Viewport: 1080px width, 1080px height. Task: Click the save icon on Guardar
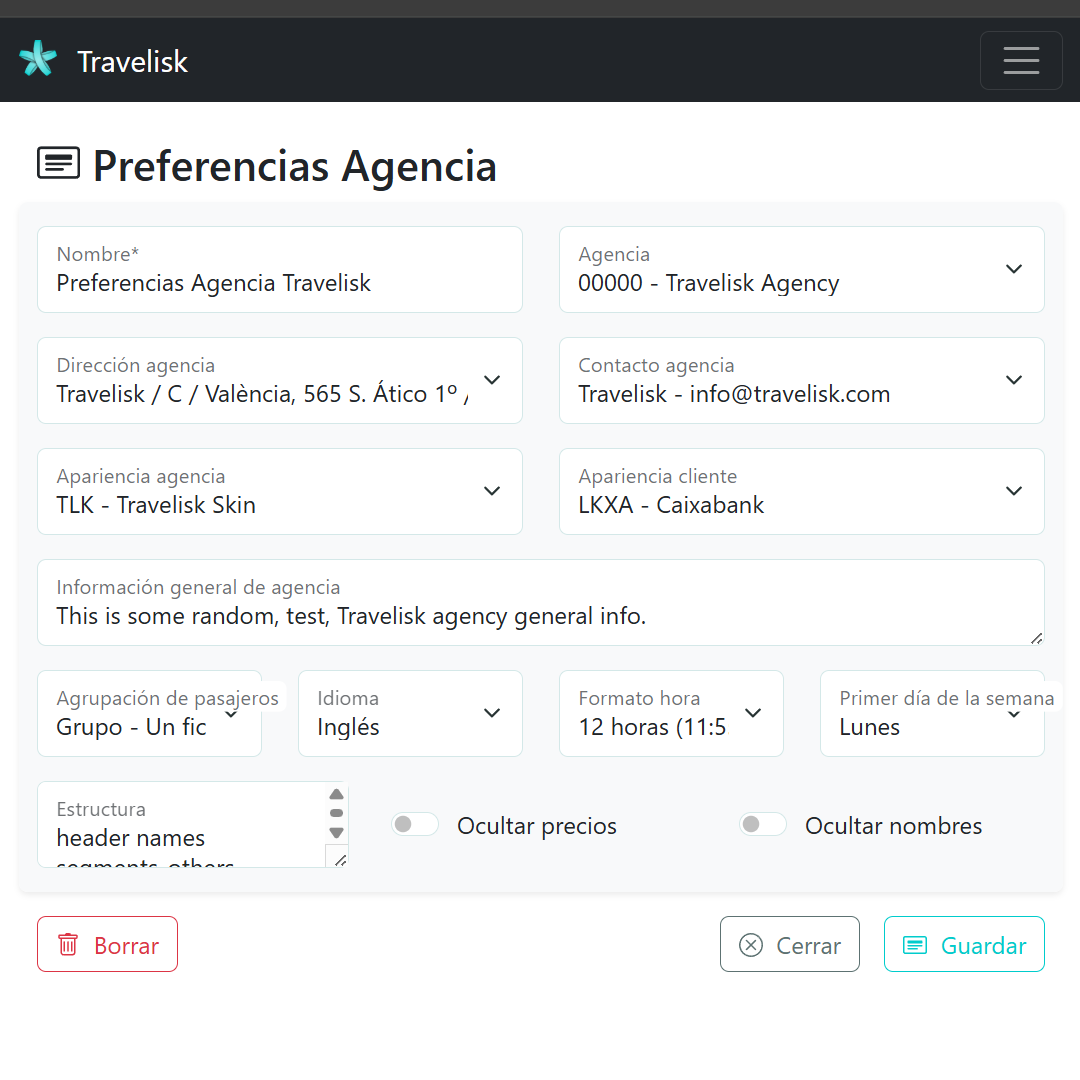915,945
